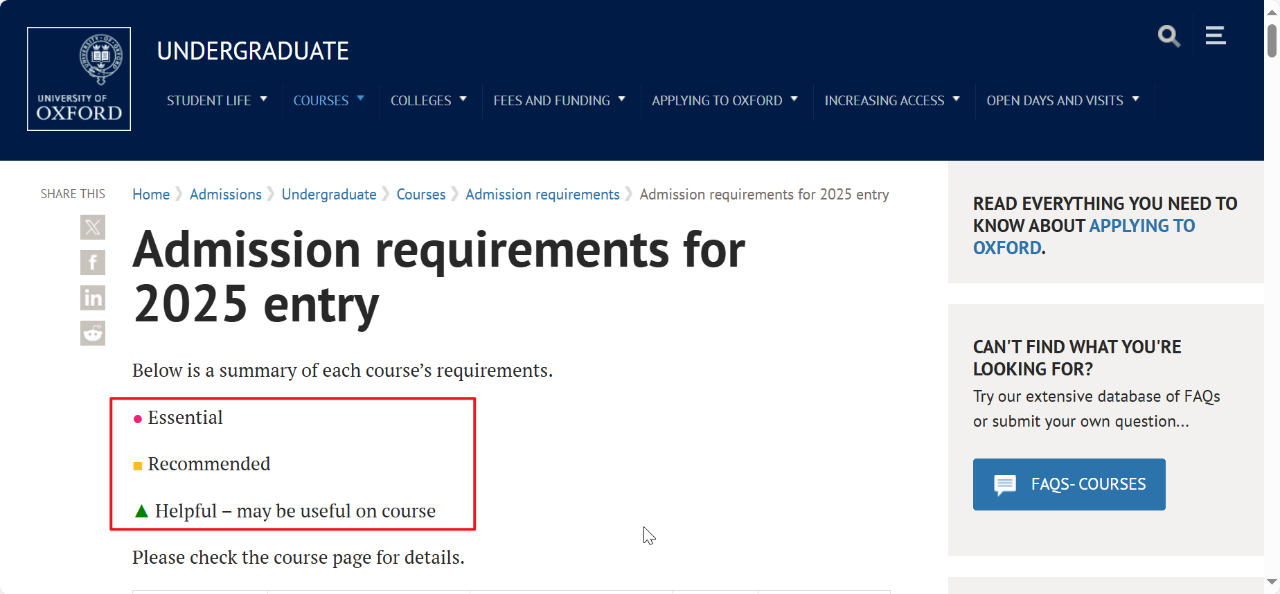
Task: Share page on LinkedIn
Action: pos(93,297)
